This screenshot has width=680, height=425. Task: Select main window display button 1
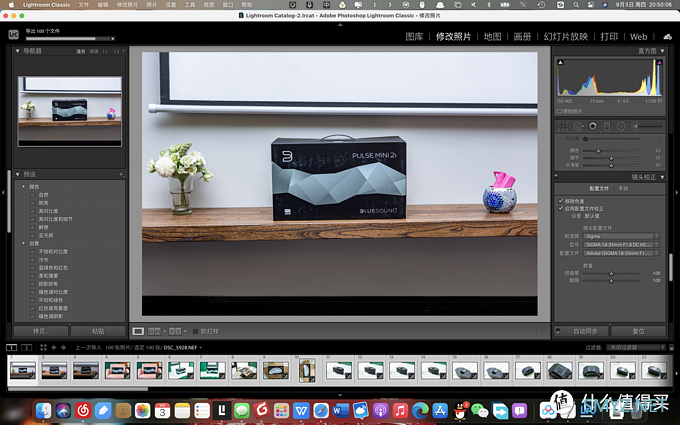click(x=12, y=347)
